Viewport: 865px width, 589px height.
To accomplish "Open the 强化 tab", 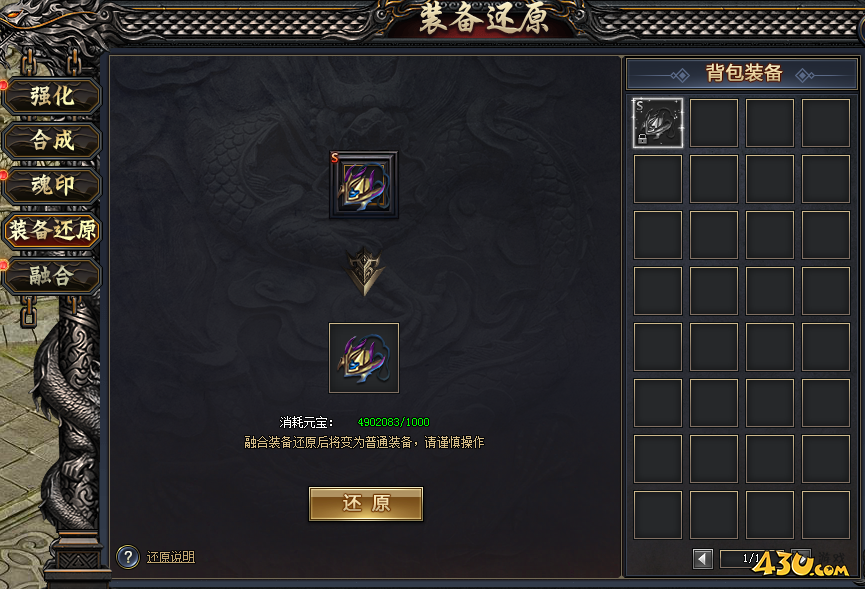I will [52, 96].
